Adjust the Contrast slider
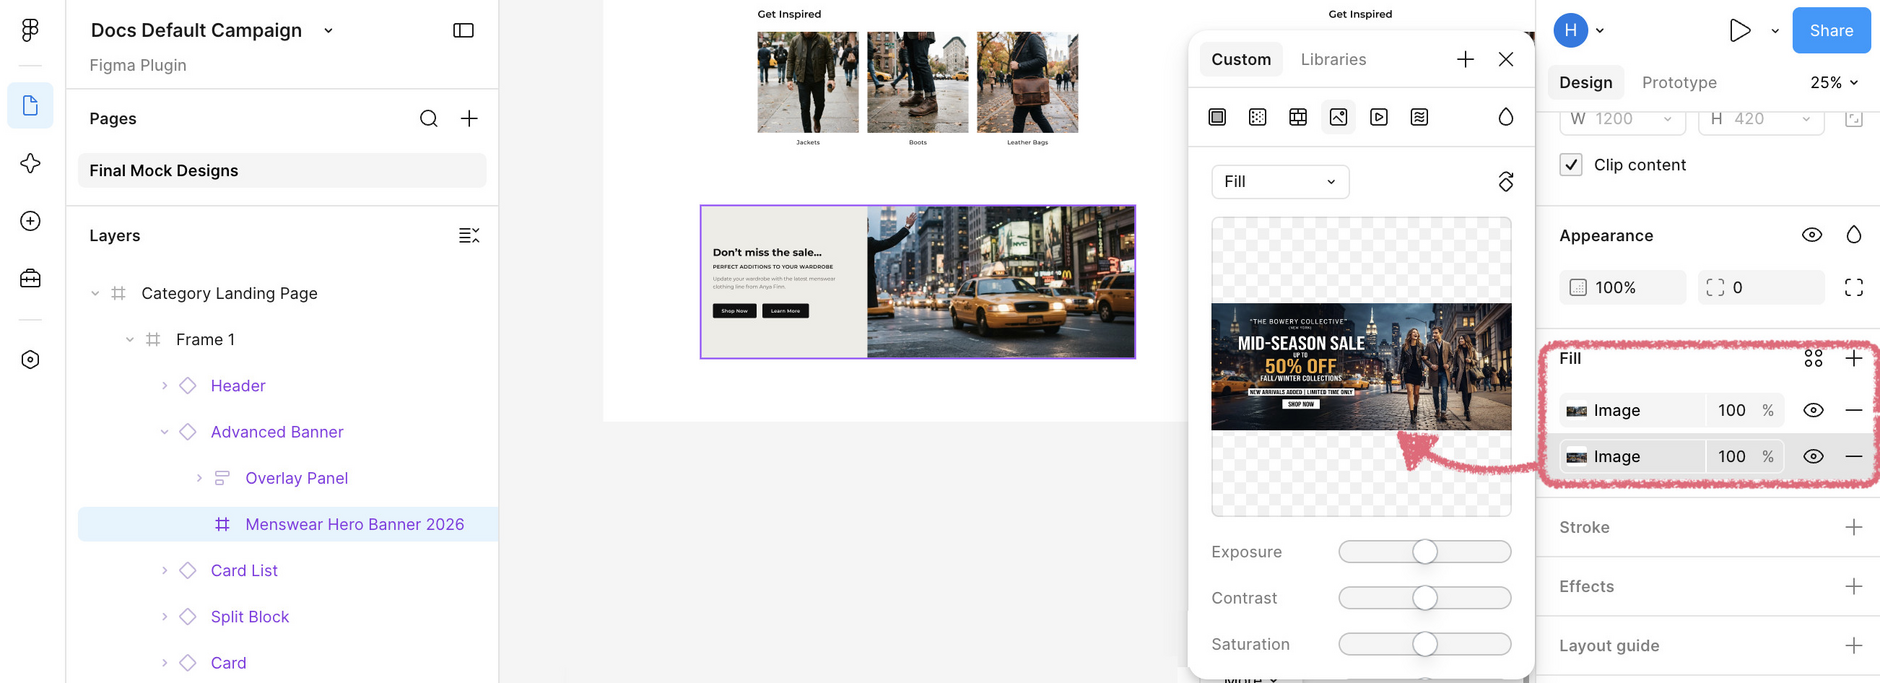This screenshot has width=1880, height=683. (1425, 597)
